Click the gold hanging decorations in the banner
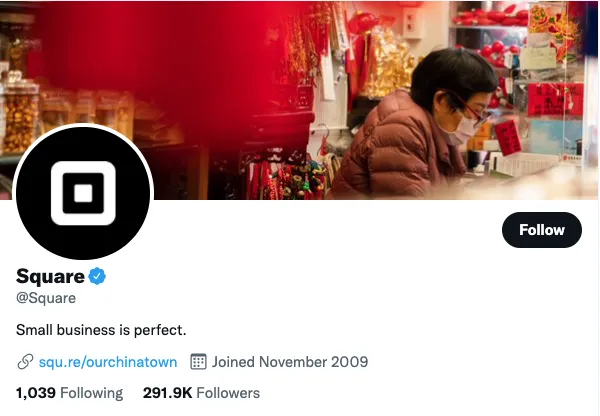The height and width of the screenshot is (416, 600). tap(386, 63)
